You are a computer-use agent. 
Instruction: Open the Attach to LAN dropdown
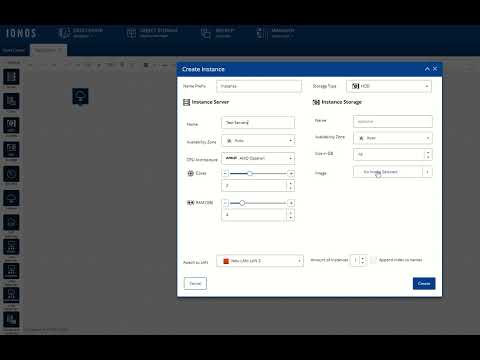pyautogui.click(x=260, y=261)
